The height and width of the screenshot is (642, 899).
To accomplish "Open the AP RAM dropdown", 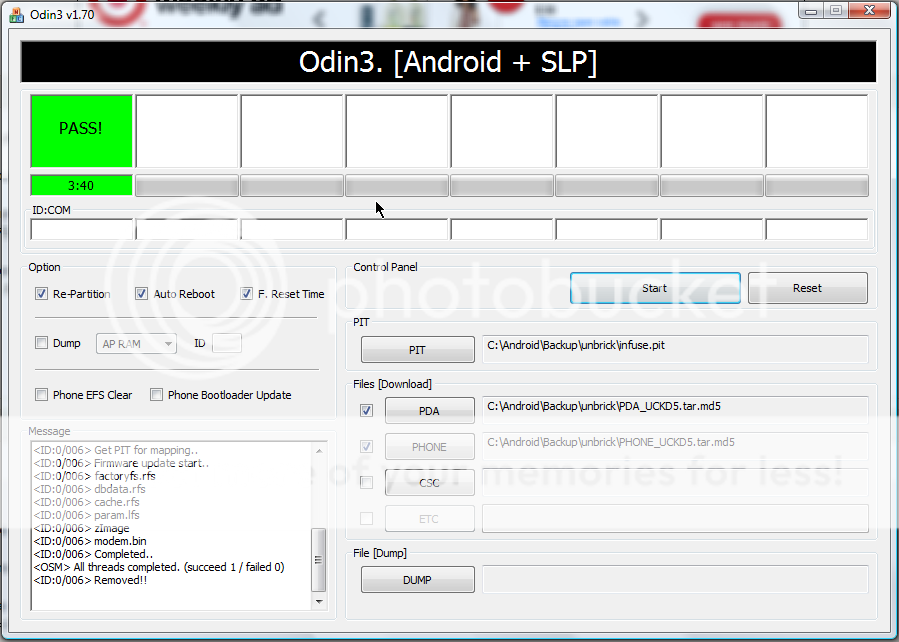I will [137, 344].
